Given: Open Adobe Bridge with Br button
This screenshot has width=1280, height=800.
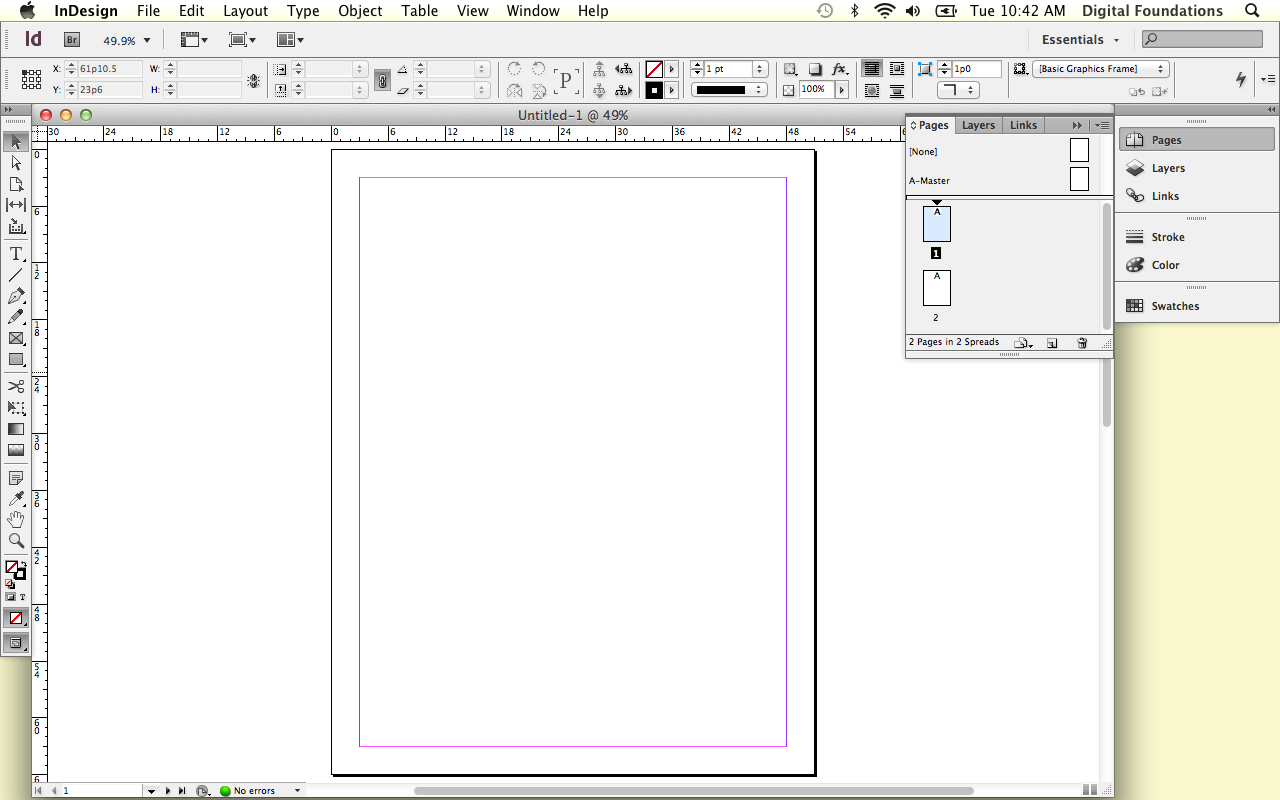Looking at the screenshot, I should tap(72, 40).
